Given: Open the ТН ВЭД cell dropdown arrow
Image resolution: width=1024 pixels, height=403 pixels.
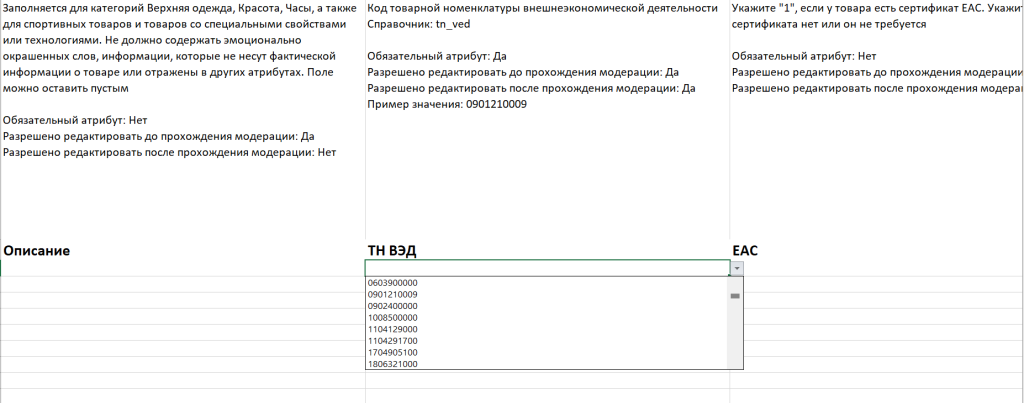Looking at the screenshot, I should pyautogui.click(x=737, y=268).
